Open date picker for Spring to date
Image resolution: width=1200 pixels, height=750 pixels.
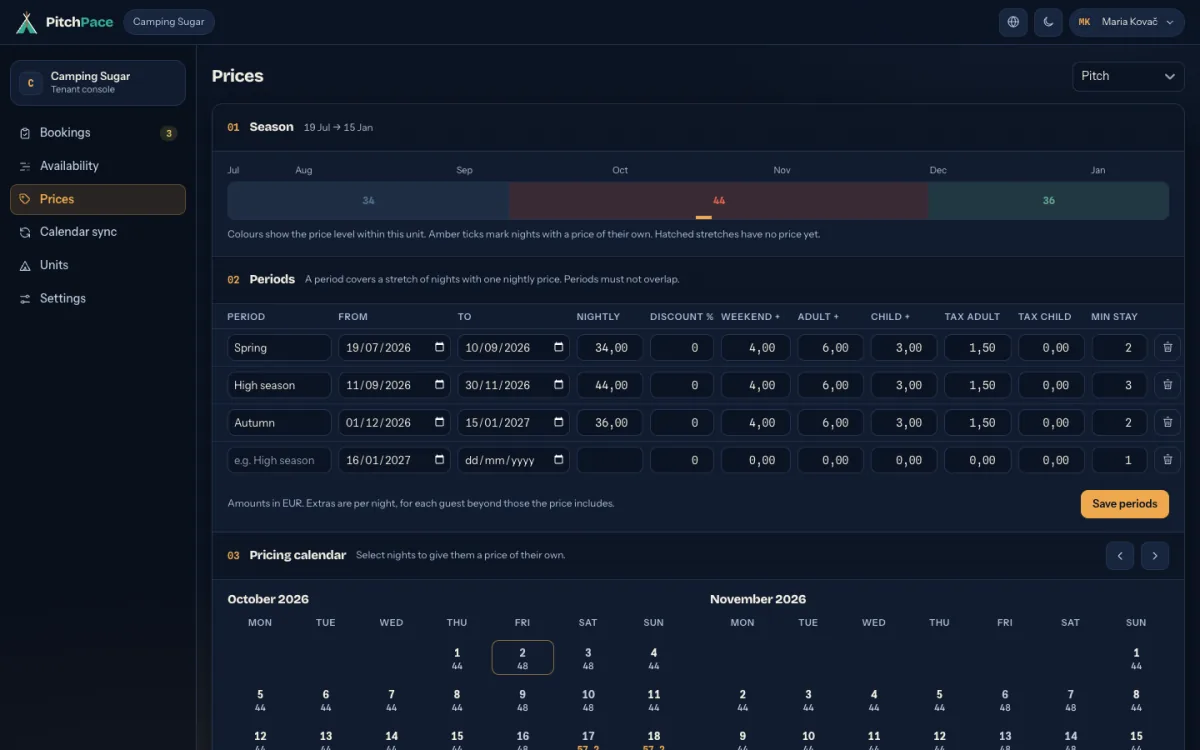[x=559, y=348]
